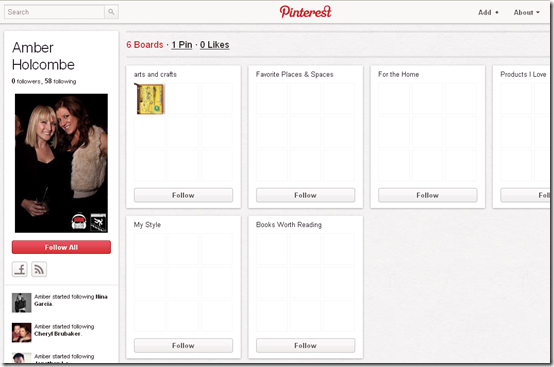The width and height of the screenshot is (554, 367).
Task: Click the Nina Garcia name link
Action: click(71, 300)
